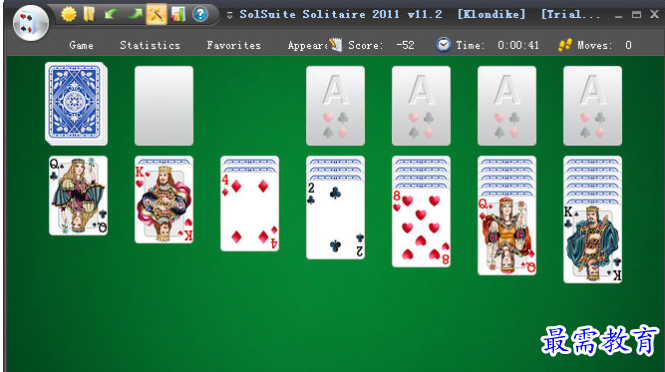The image size is (665, 372).
Task: Open options with the hammer tools icon
Action: tap(156, 14)
